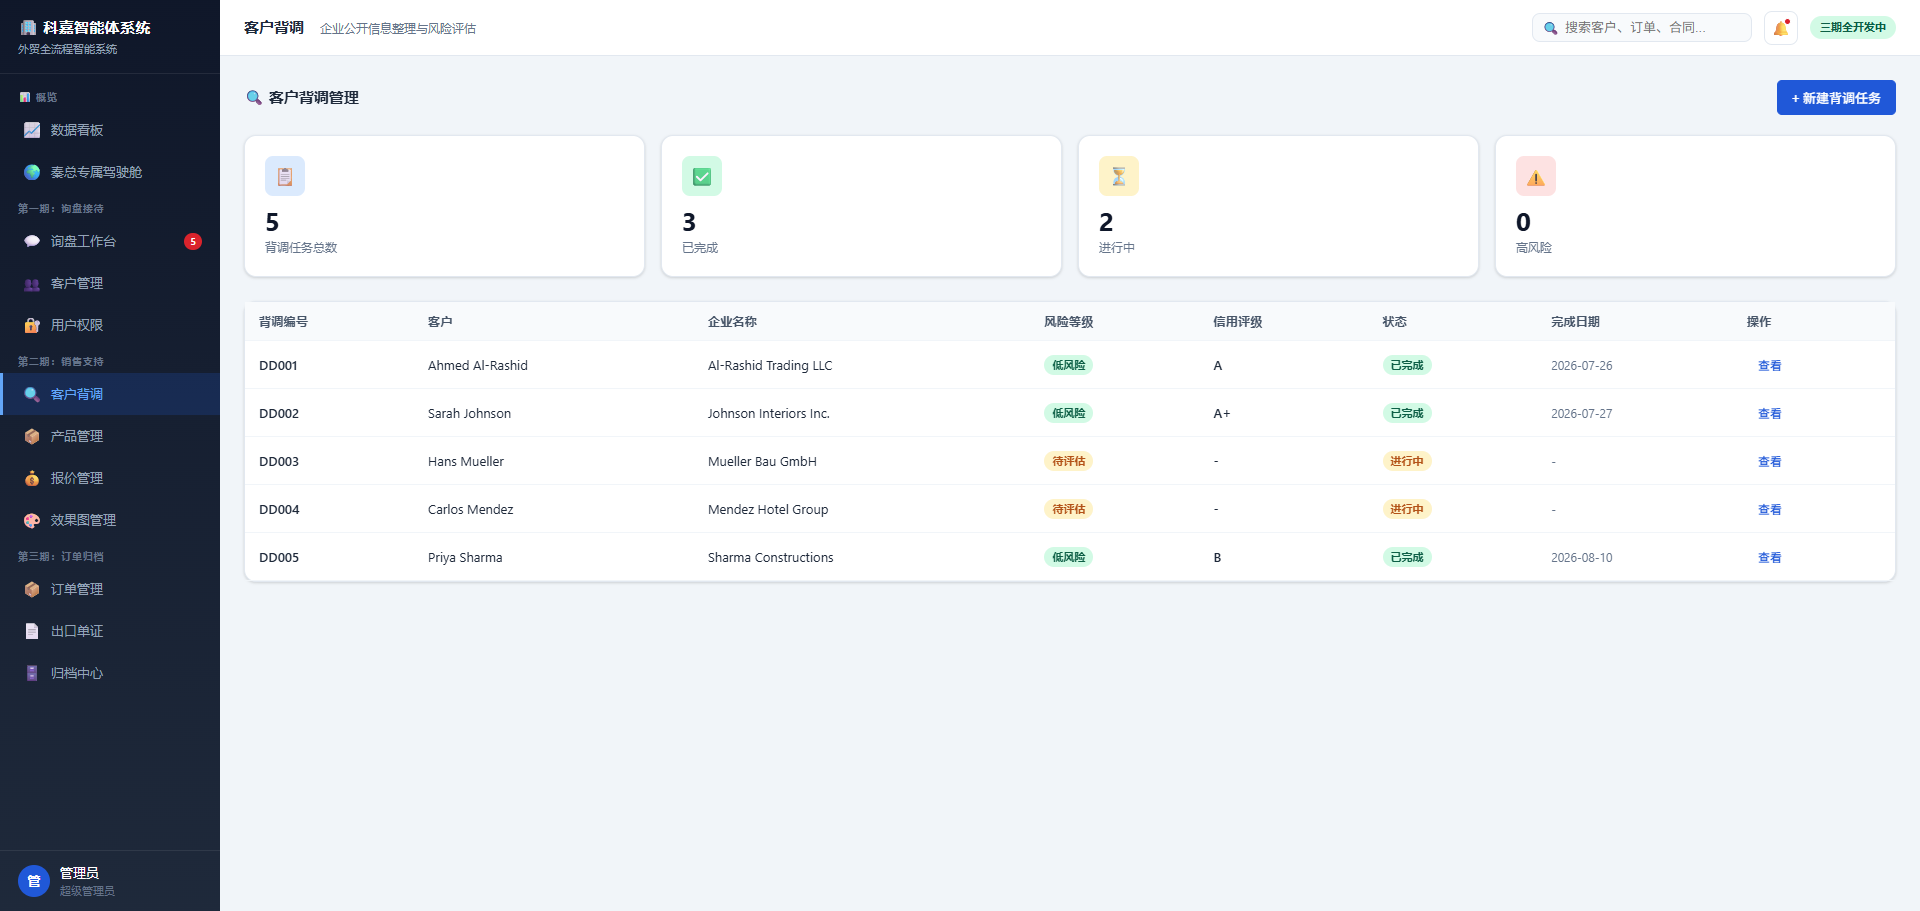Go to 询盘工作台 in sidebar
Image resolution: width=1920 pixels, height=911 pixels.
pyautogui.click(x=110, y=241)
